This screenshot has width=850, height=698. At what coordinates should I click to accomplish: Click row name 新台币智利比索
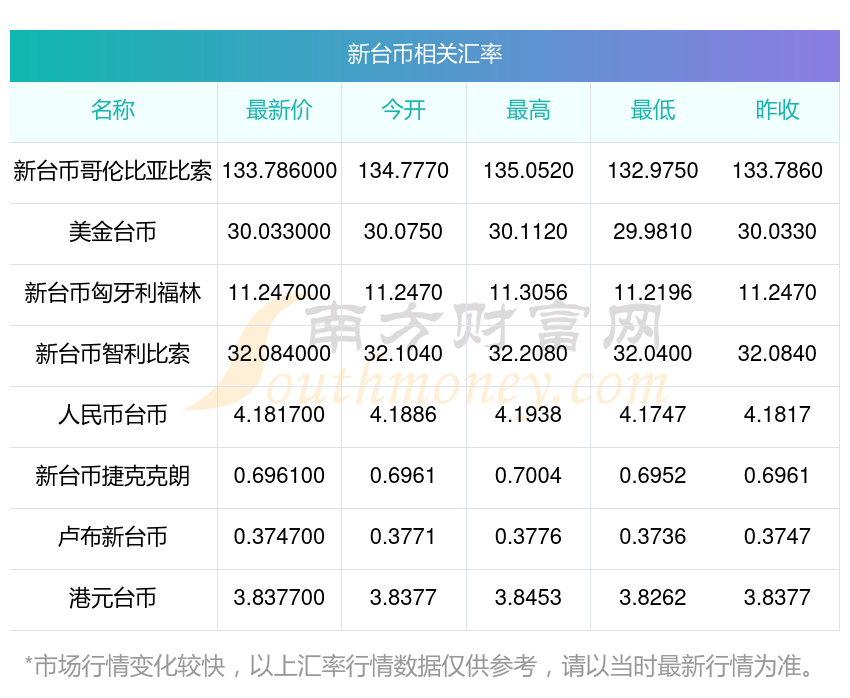pyautogui.click(x=113, y=354)
